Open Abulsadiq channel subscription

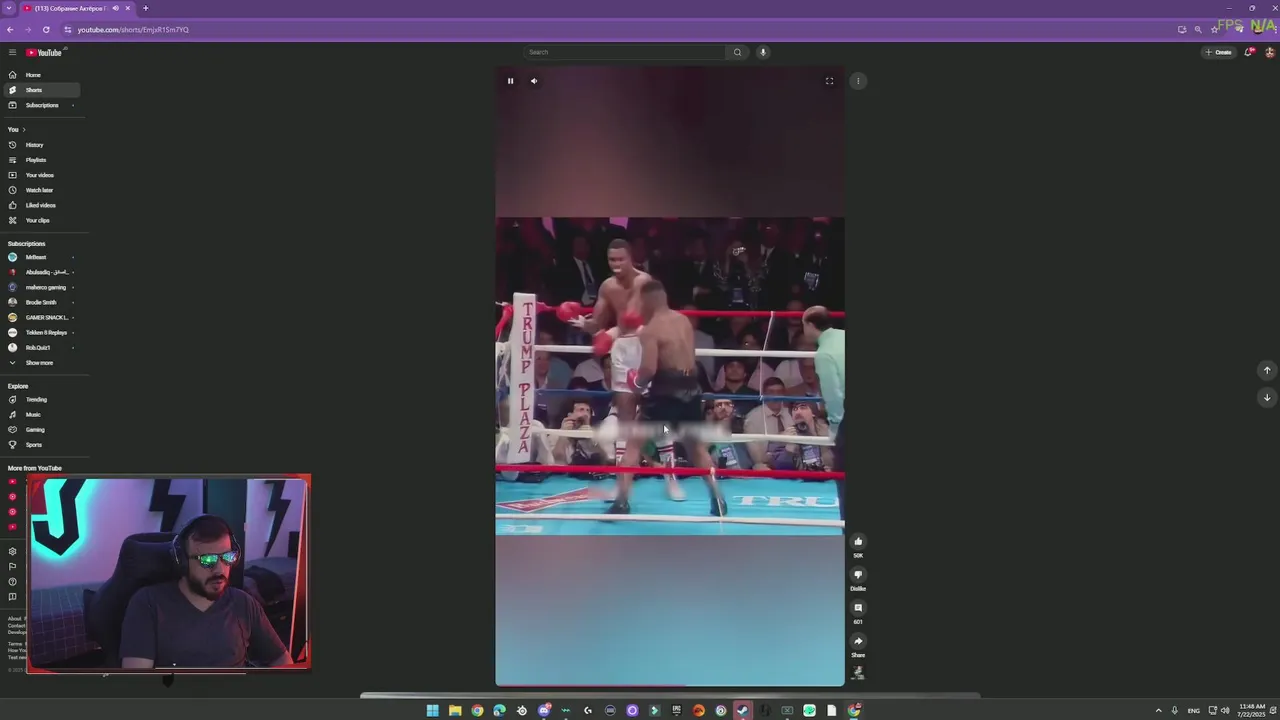coord(40,272)
